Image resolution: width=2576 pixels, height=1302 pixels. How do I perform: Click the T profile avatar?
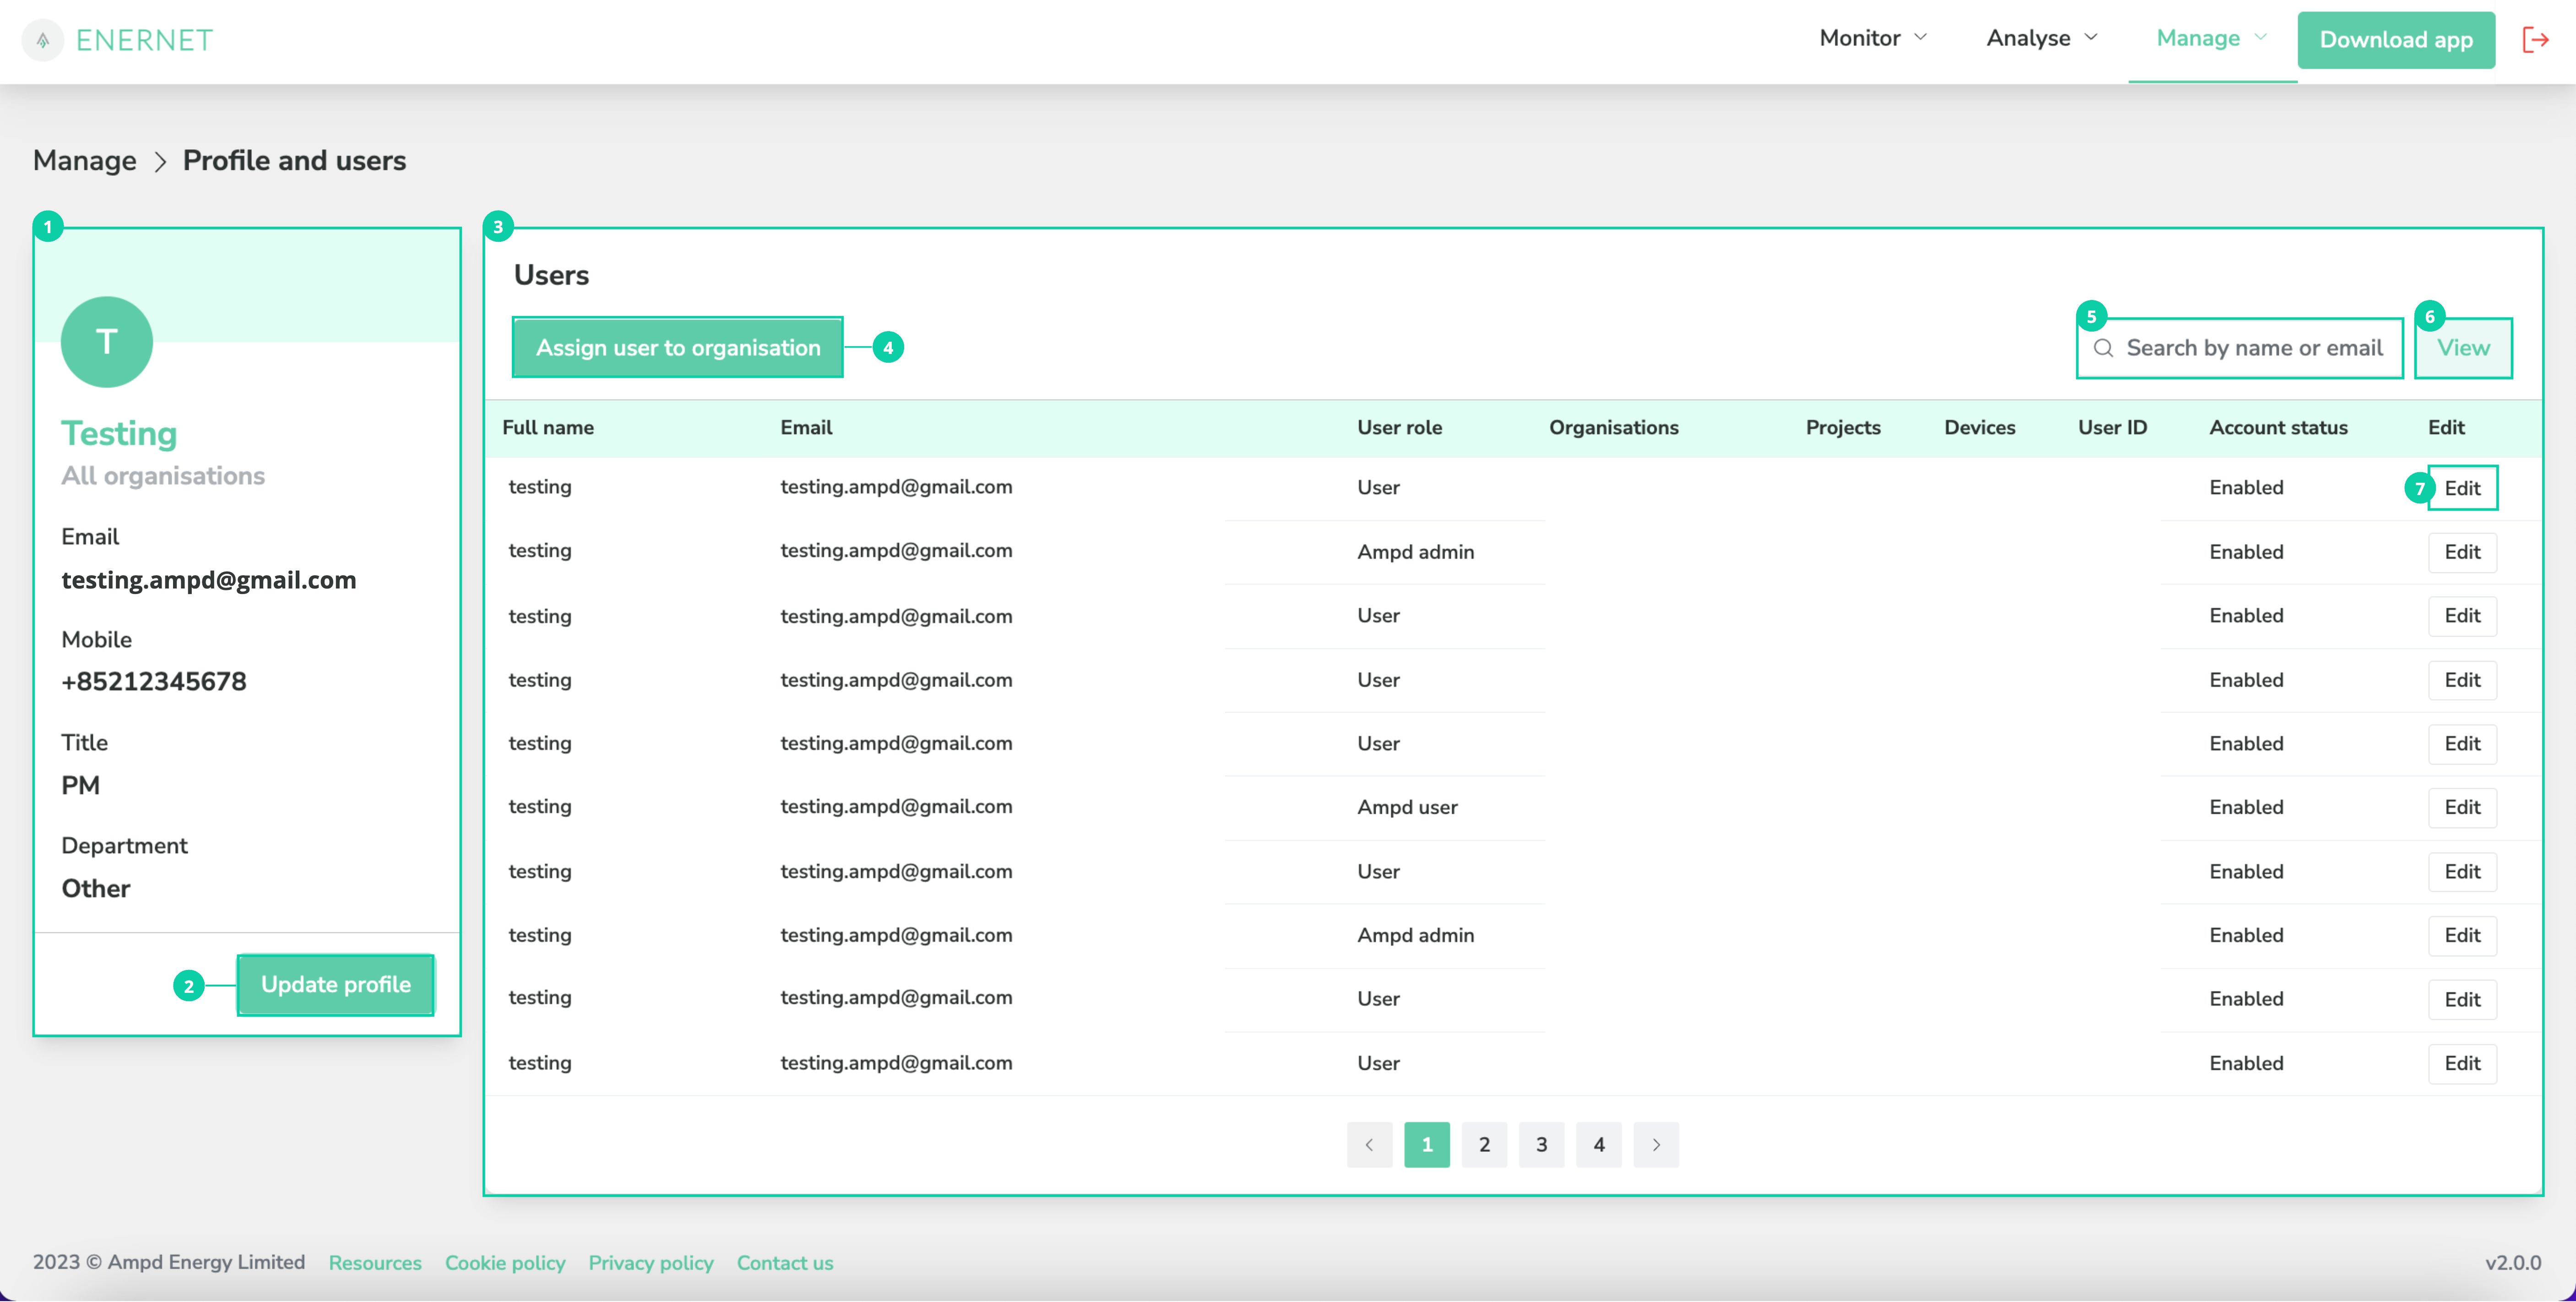point(107,342)
